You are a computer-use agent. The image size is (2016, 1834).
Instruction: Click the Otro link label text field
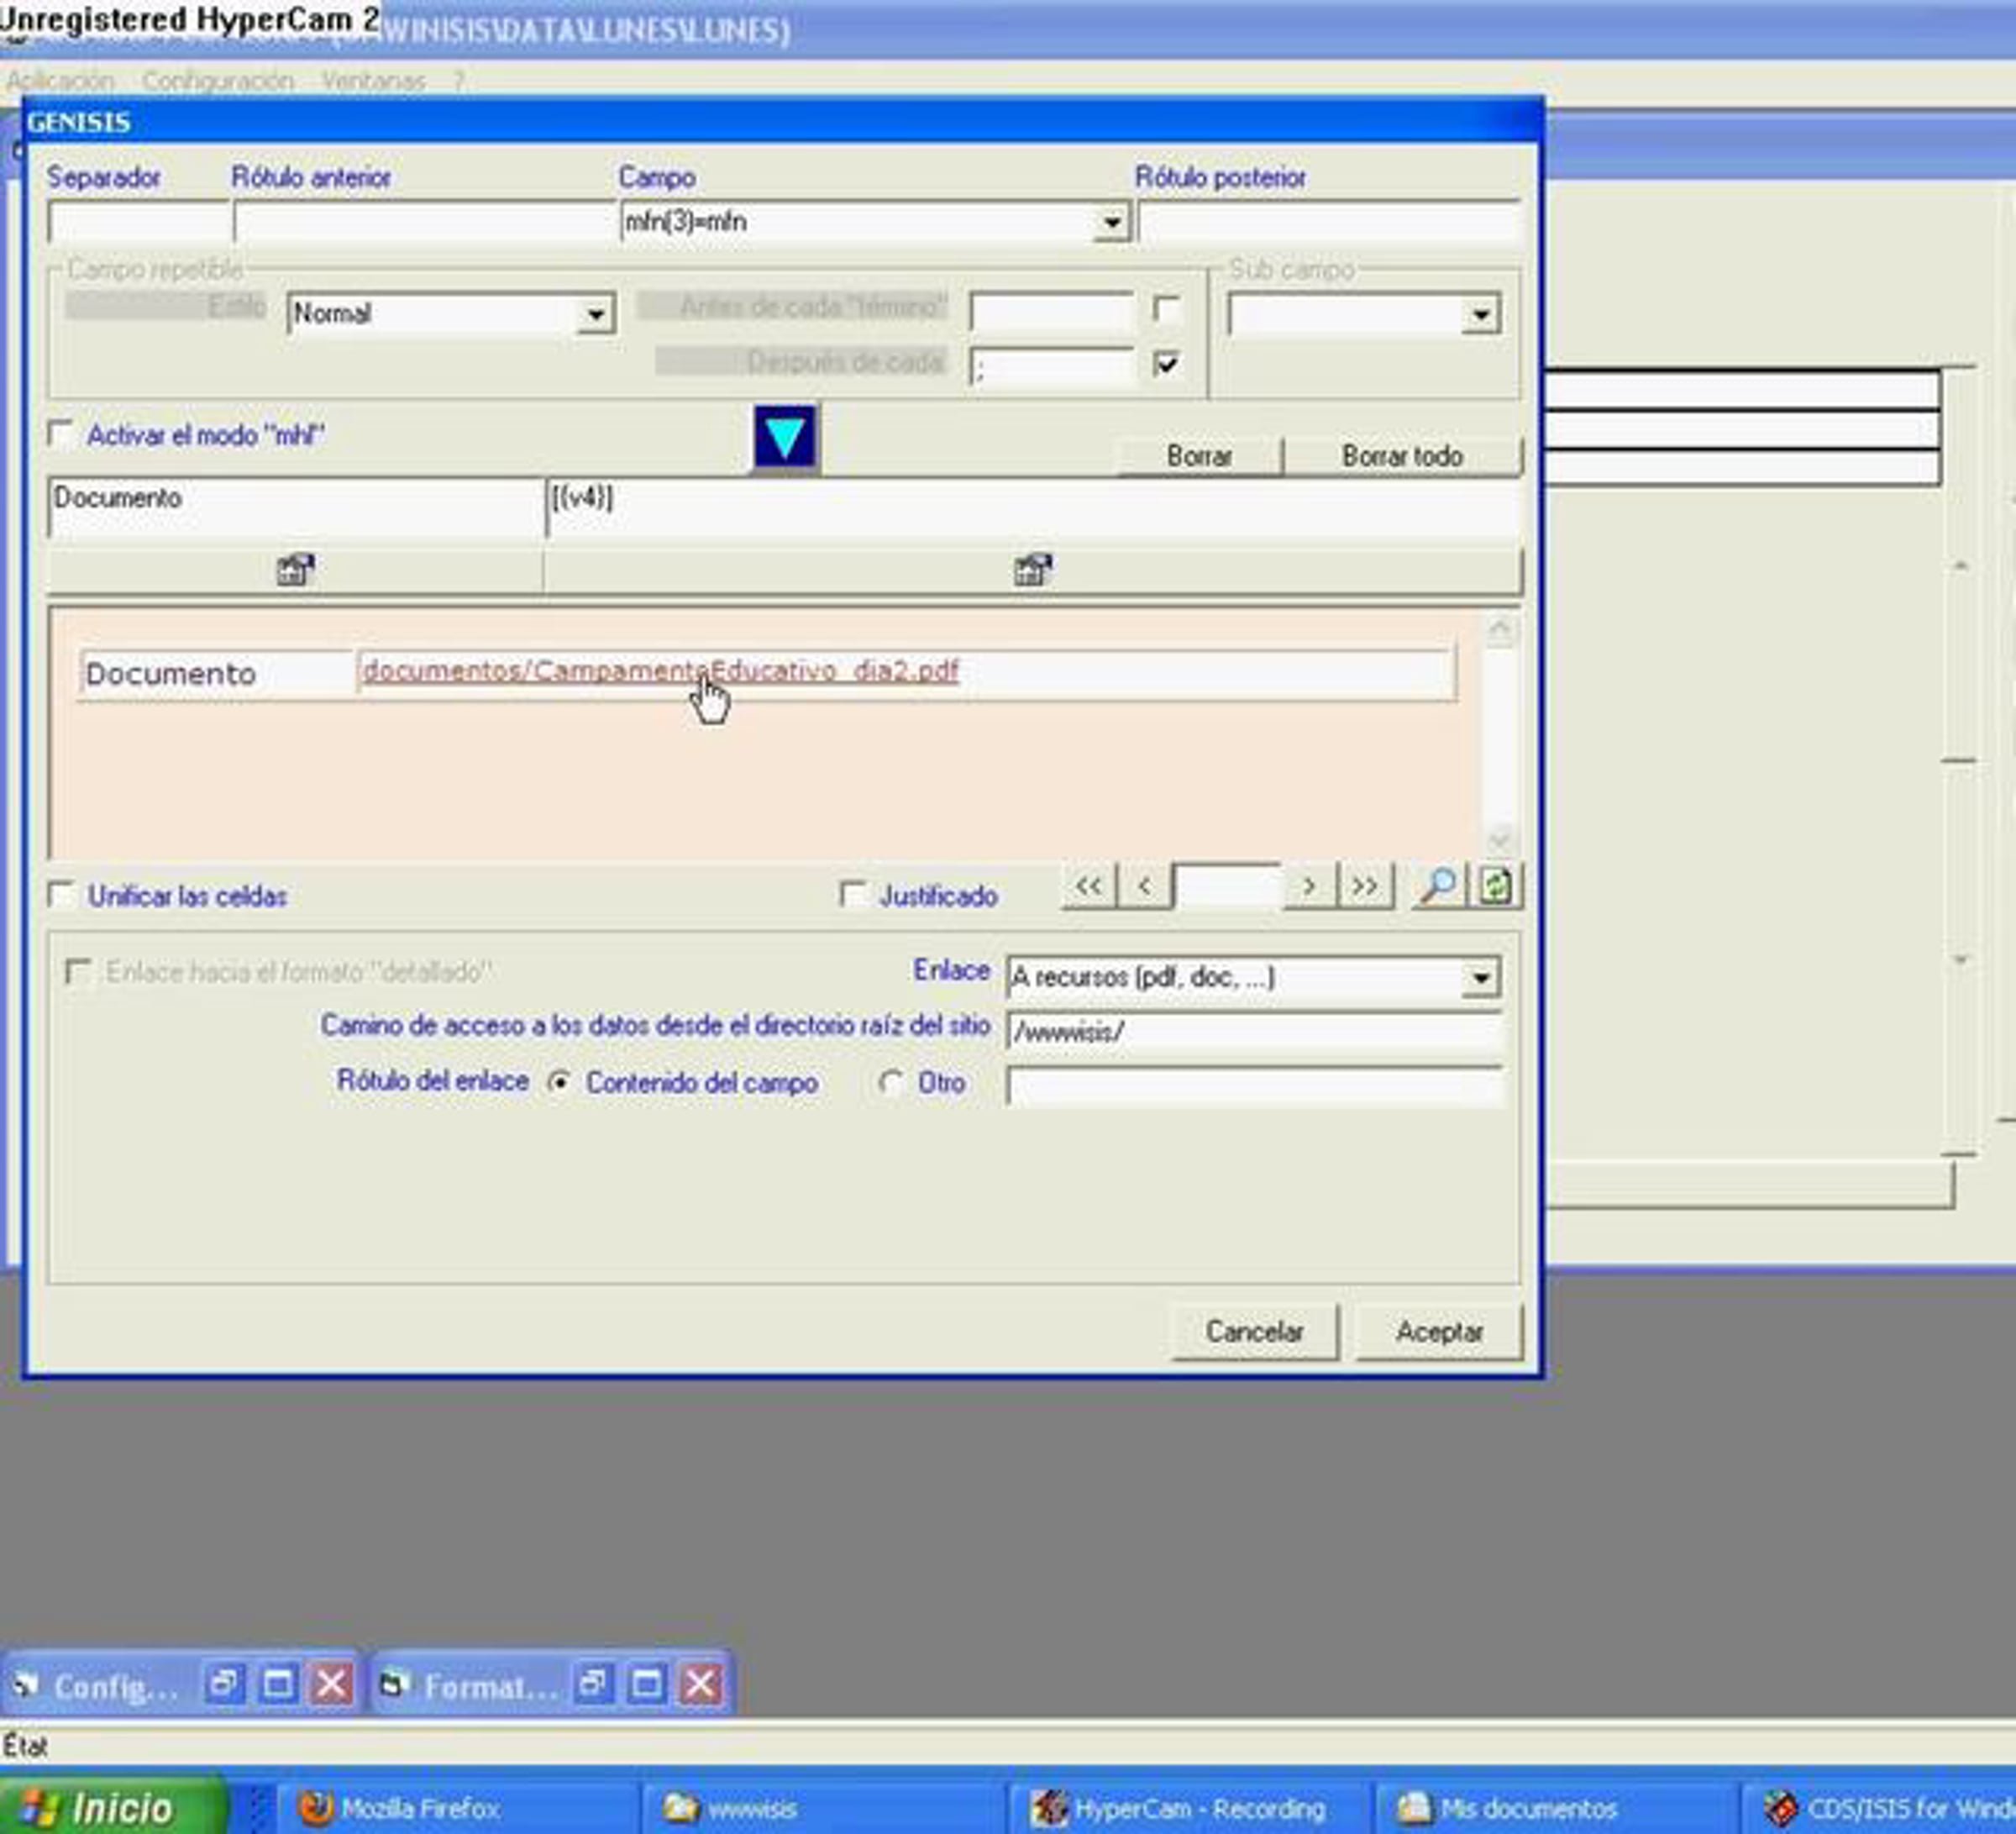click(x=1254, y=1086)
